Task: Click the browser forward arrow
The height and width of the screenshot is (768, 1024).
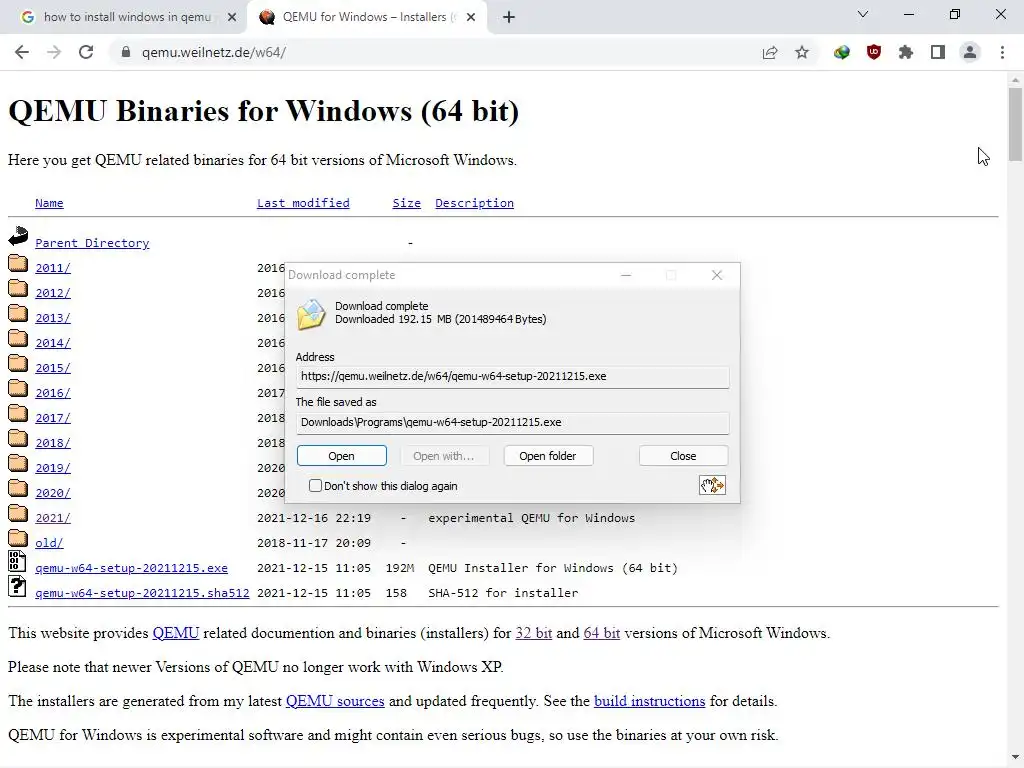Action: pyautogui.click(x=54, y=52)
